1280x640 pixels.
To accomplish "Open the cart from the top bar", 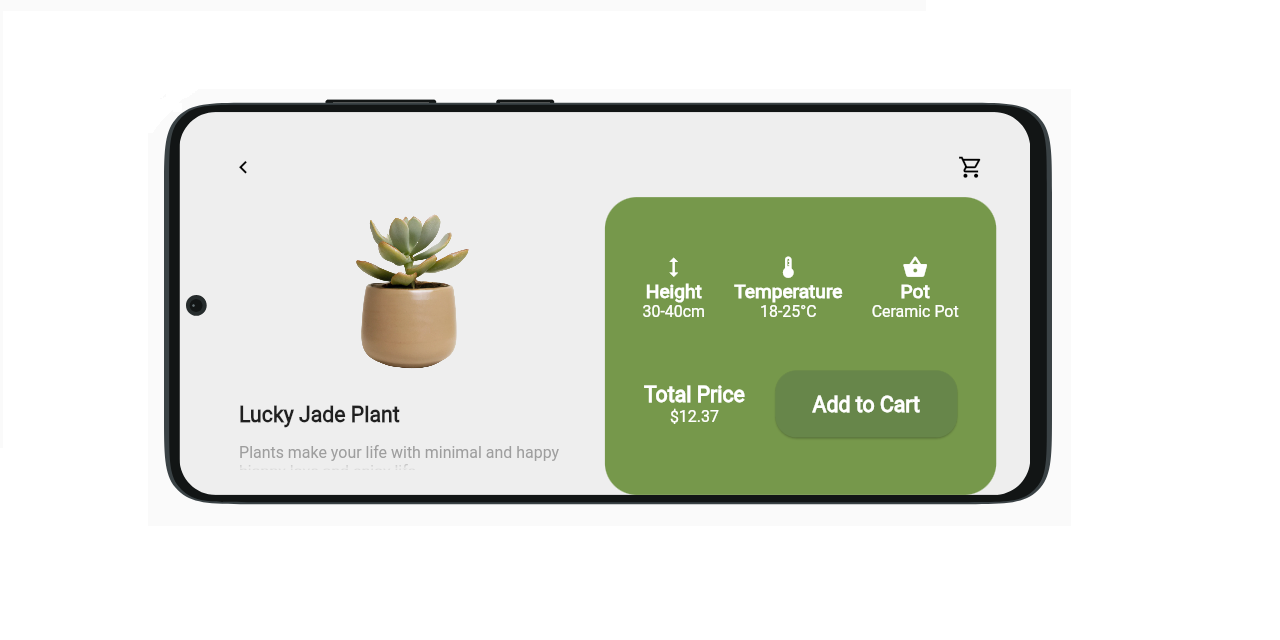I will [x=969, y=167].
